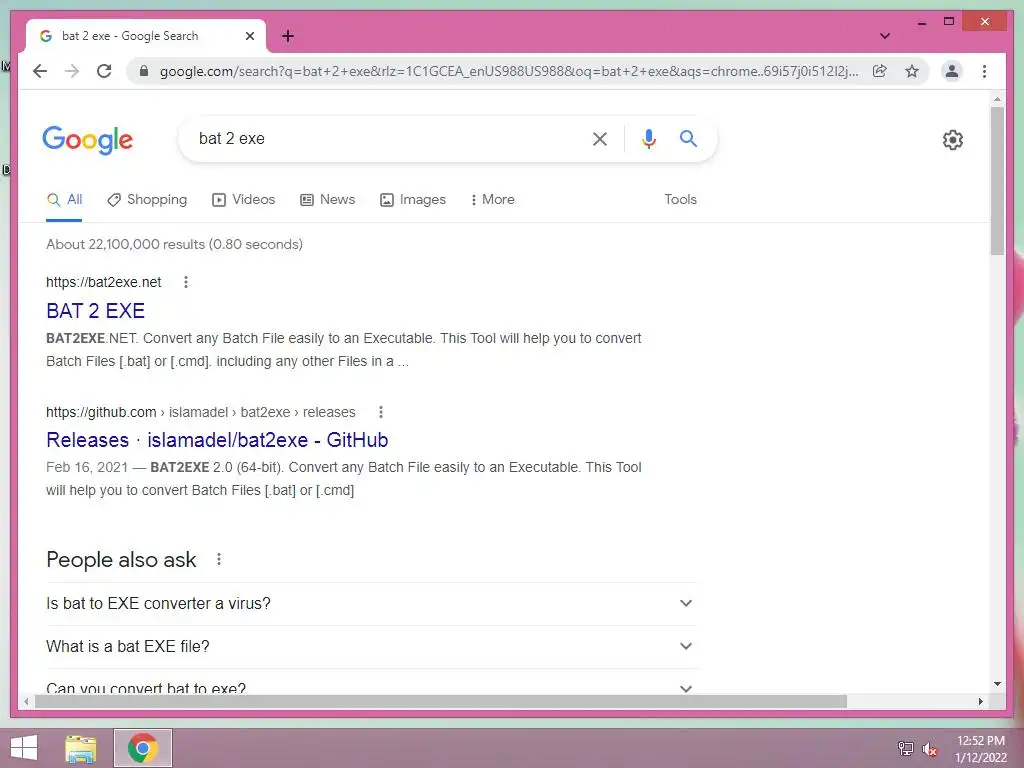Click the Google logo
Viewport: 1024px width, 768px height.
pyautogui.click(x=88, y=140)
